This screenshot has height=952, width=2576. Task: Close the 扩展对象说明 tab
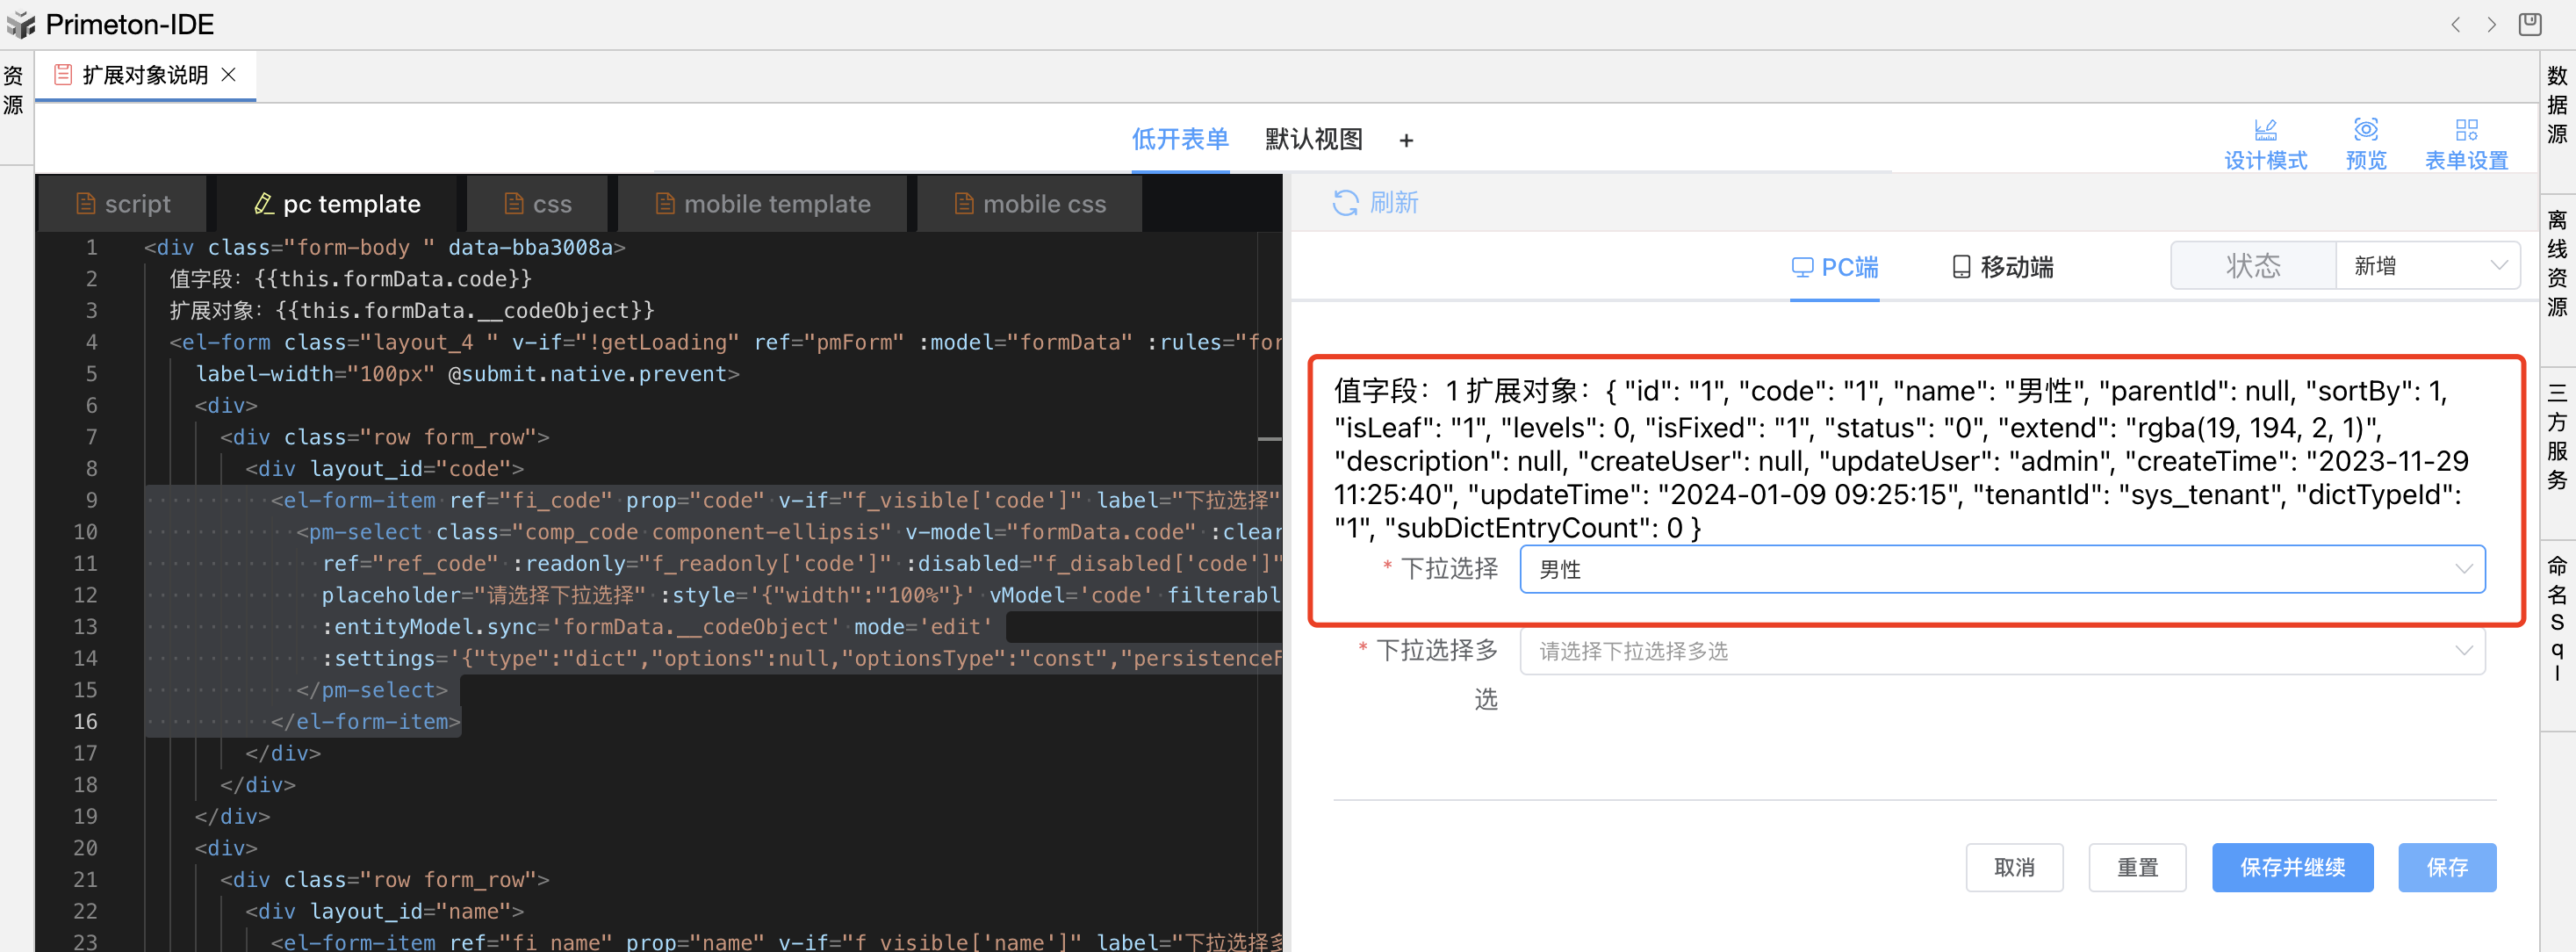[229, 75]
